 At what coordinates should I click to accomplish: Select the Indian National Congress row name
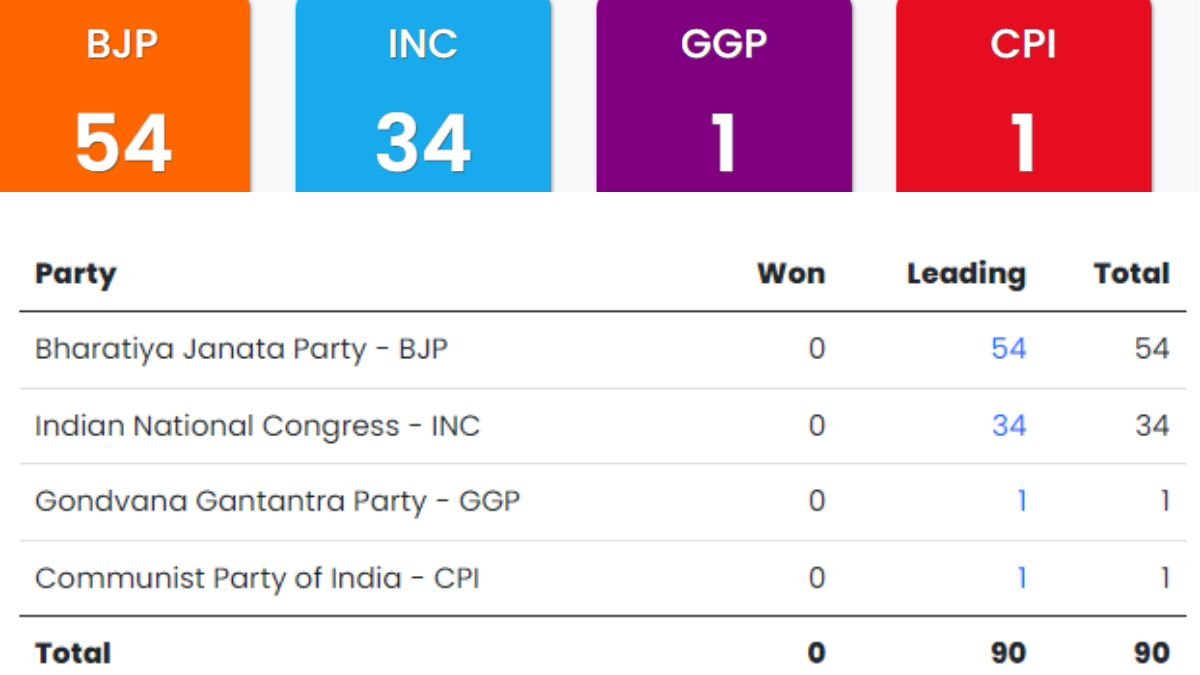[x=257, y=426]
